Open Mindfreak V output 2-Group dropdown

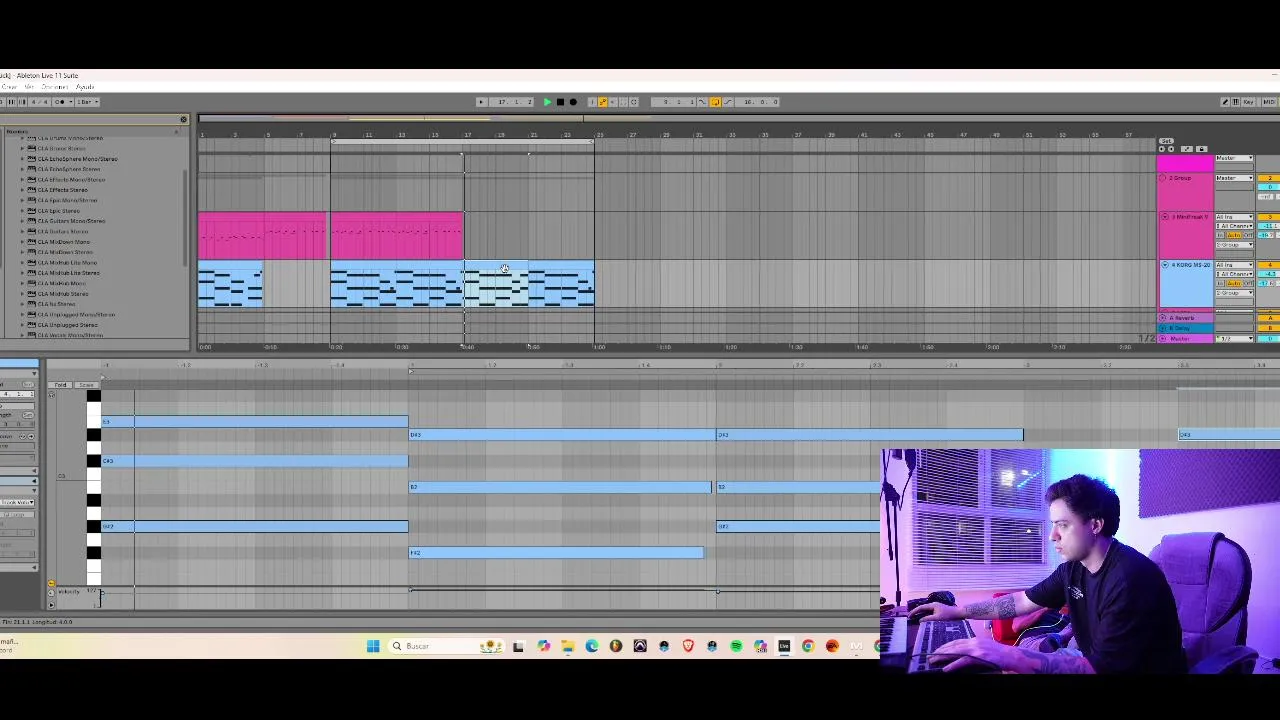tap(1235, 245)
